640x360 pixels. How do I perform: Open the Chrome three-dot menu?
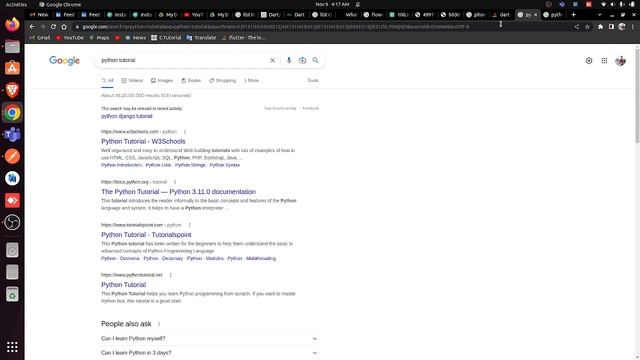633,27
